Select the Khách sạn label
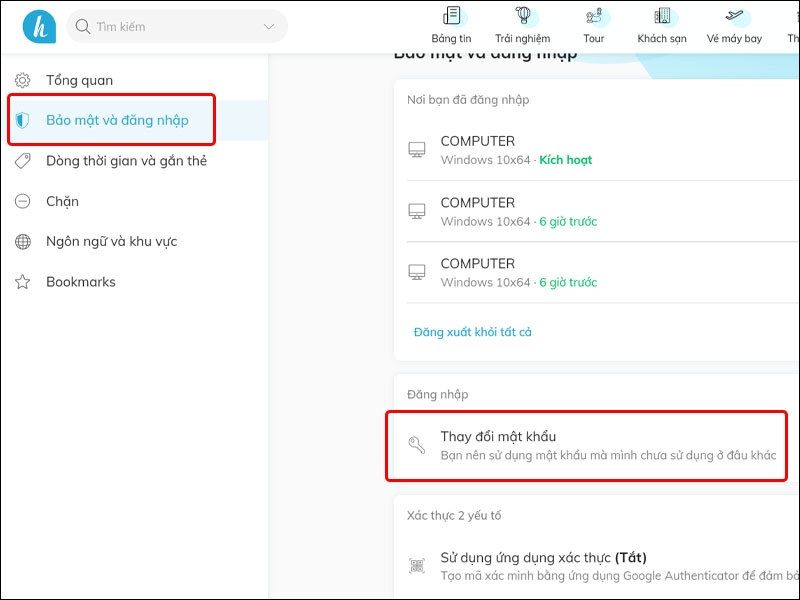 662,39
